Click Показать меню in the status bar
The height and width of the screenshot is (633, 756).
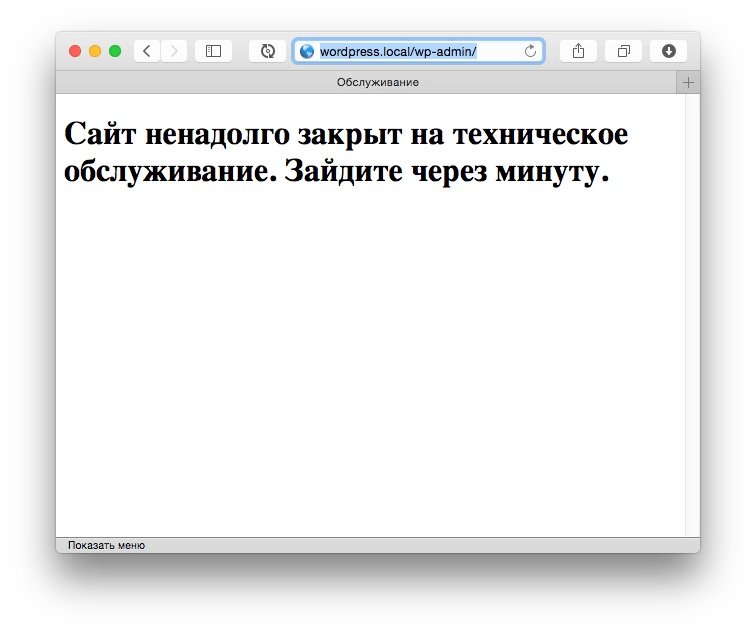[107, 545]
